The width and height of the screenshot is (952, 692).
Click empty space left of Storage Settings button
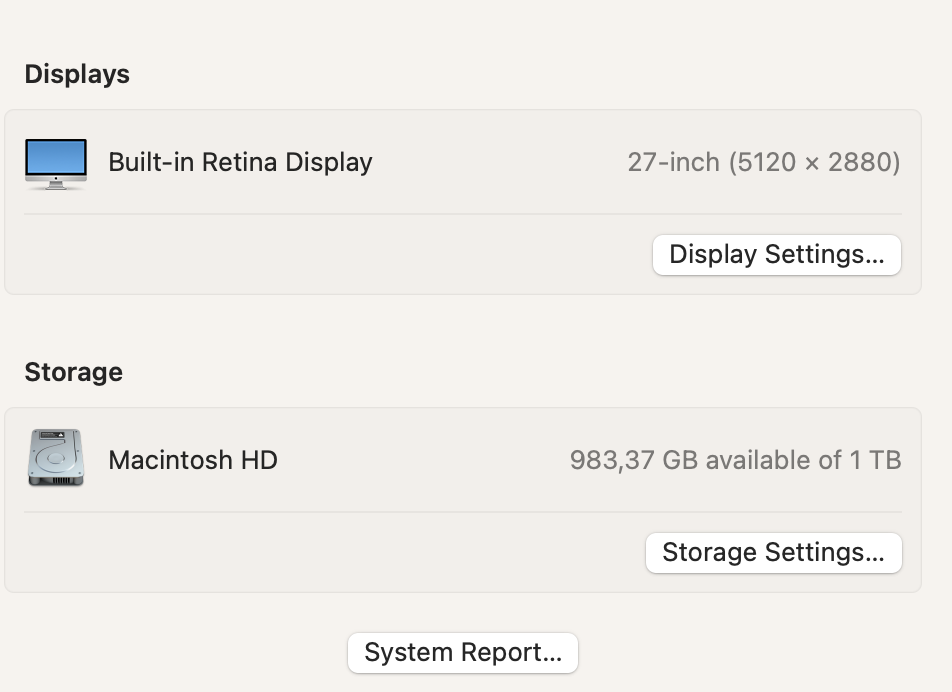click(330, 552)
